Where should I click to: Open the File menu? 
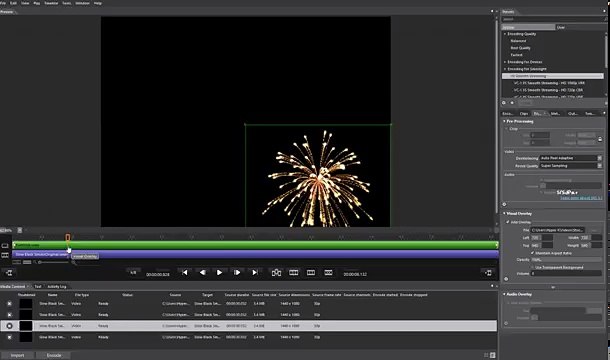pyautogui.click(x=3, y=3)
